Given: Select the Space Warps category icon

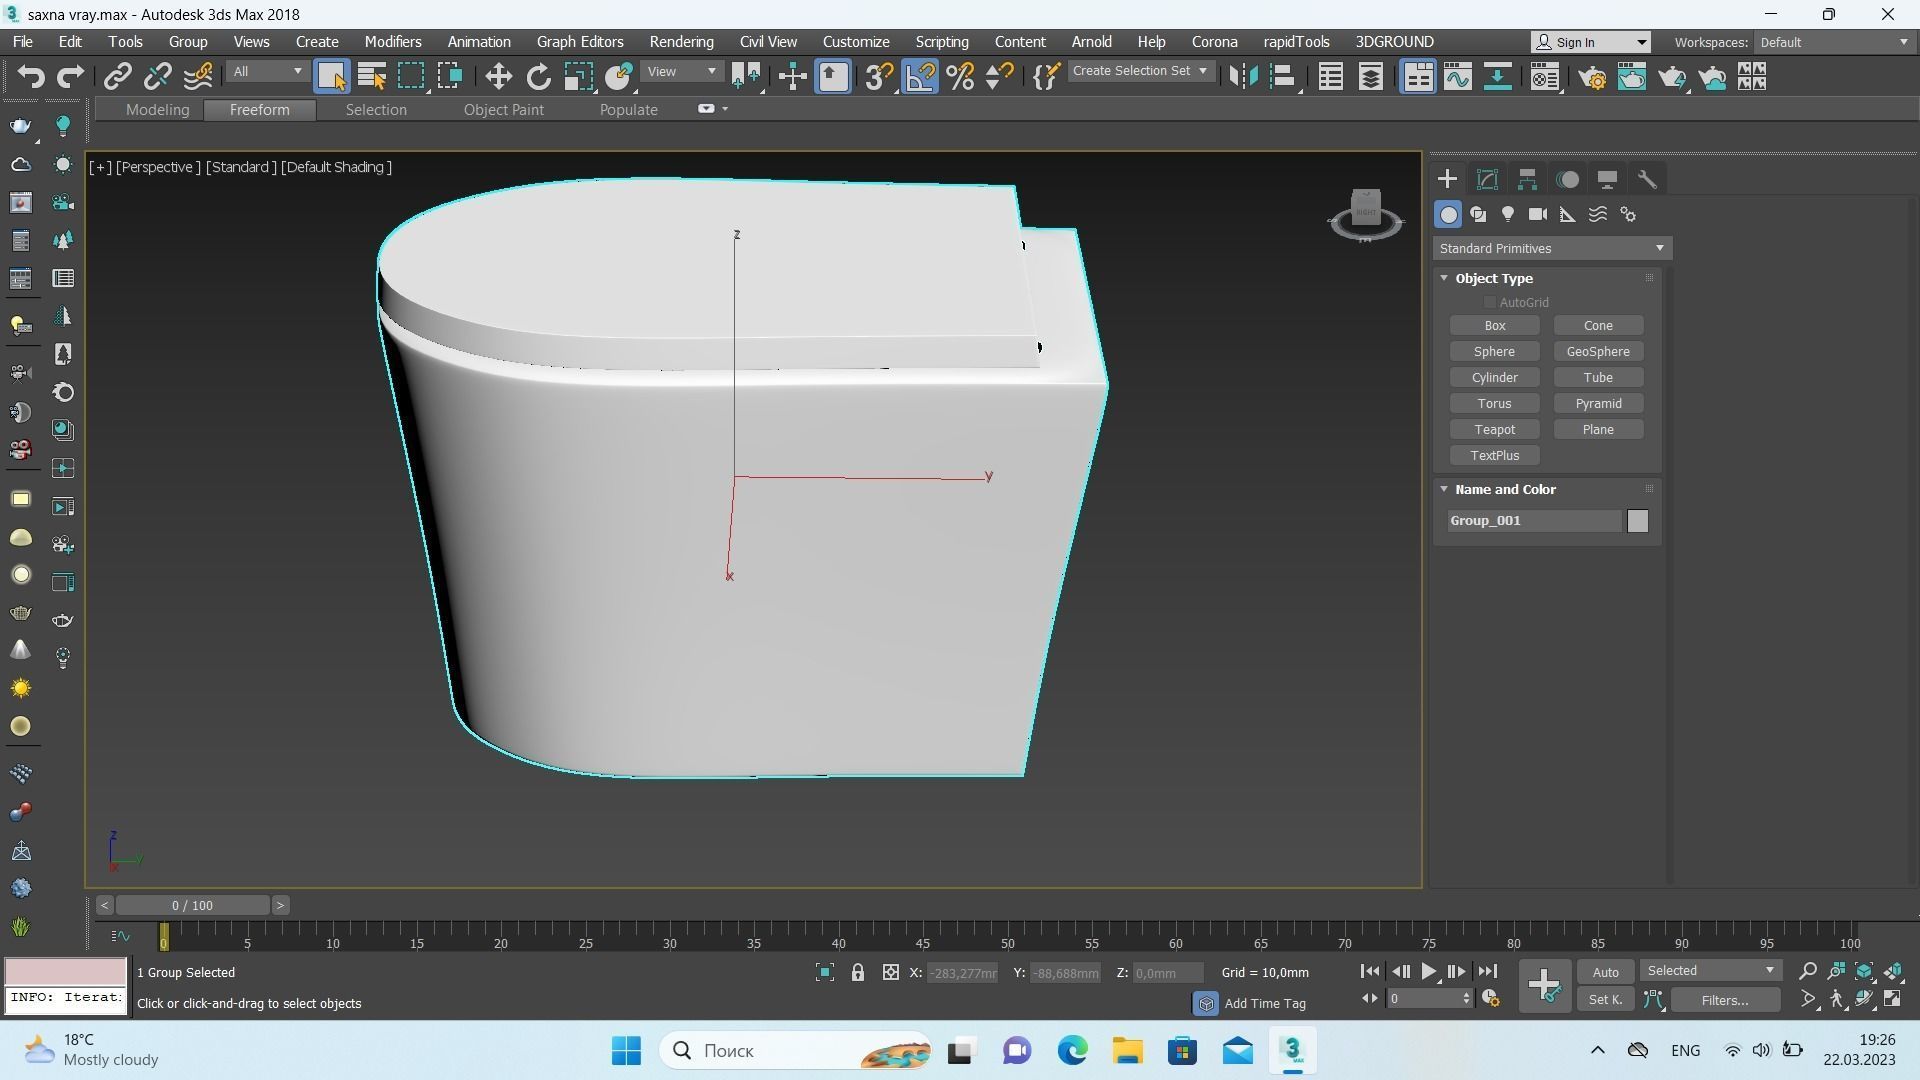Looking at the screenshot, I should pyautogui.click(x=1598, y=215).
